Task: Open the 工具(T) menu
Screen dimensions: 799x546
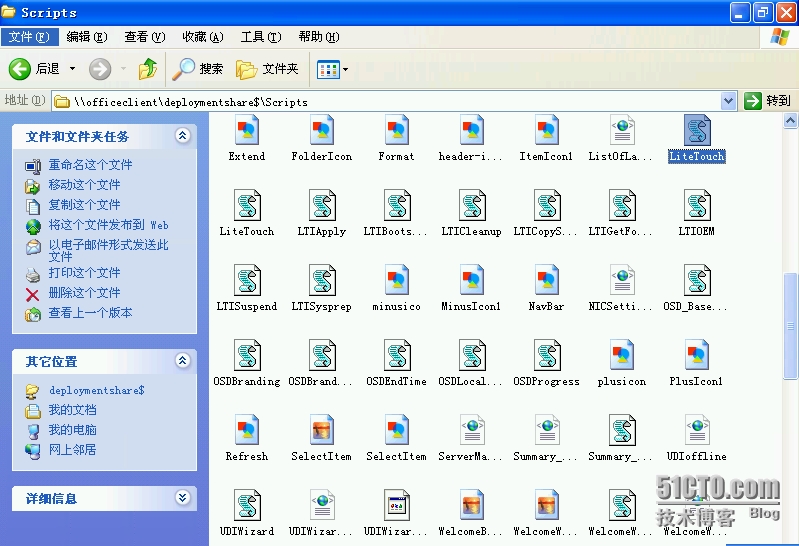Action: 261,37
